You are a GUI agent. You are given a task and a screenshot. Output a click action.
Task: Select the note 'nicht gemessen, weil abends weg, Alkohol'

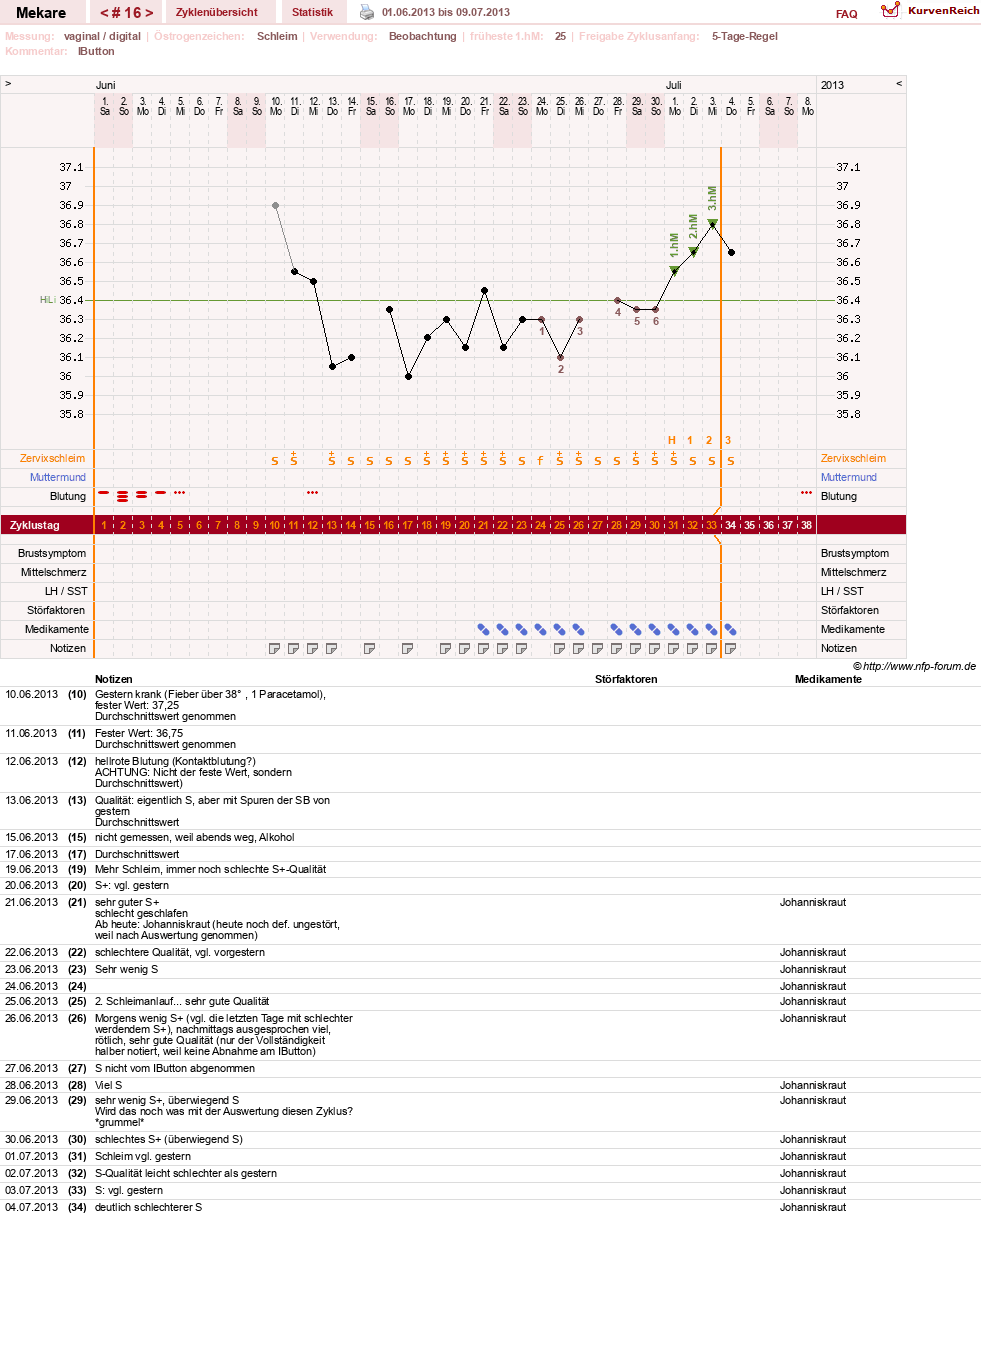195,838
